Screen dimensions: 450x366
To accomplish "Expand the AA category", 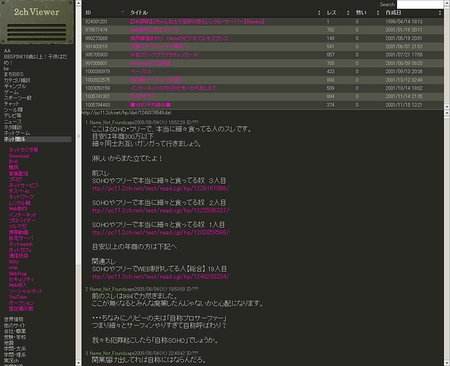I will [7, 51].
